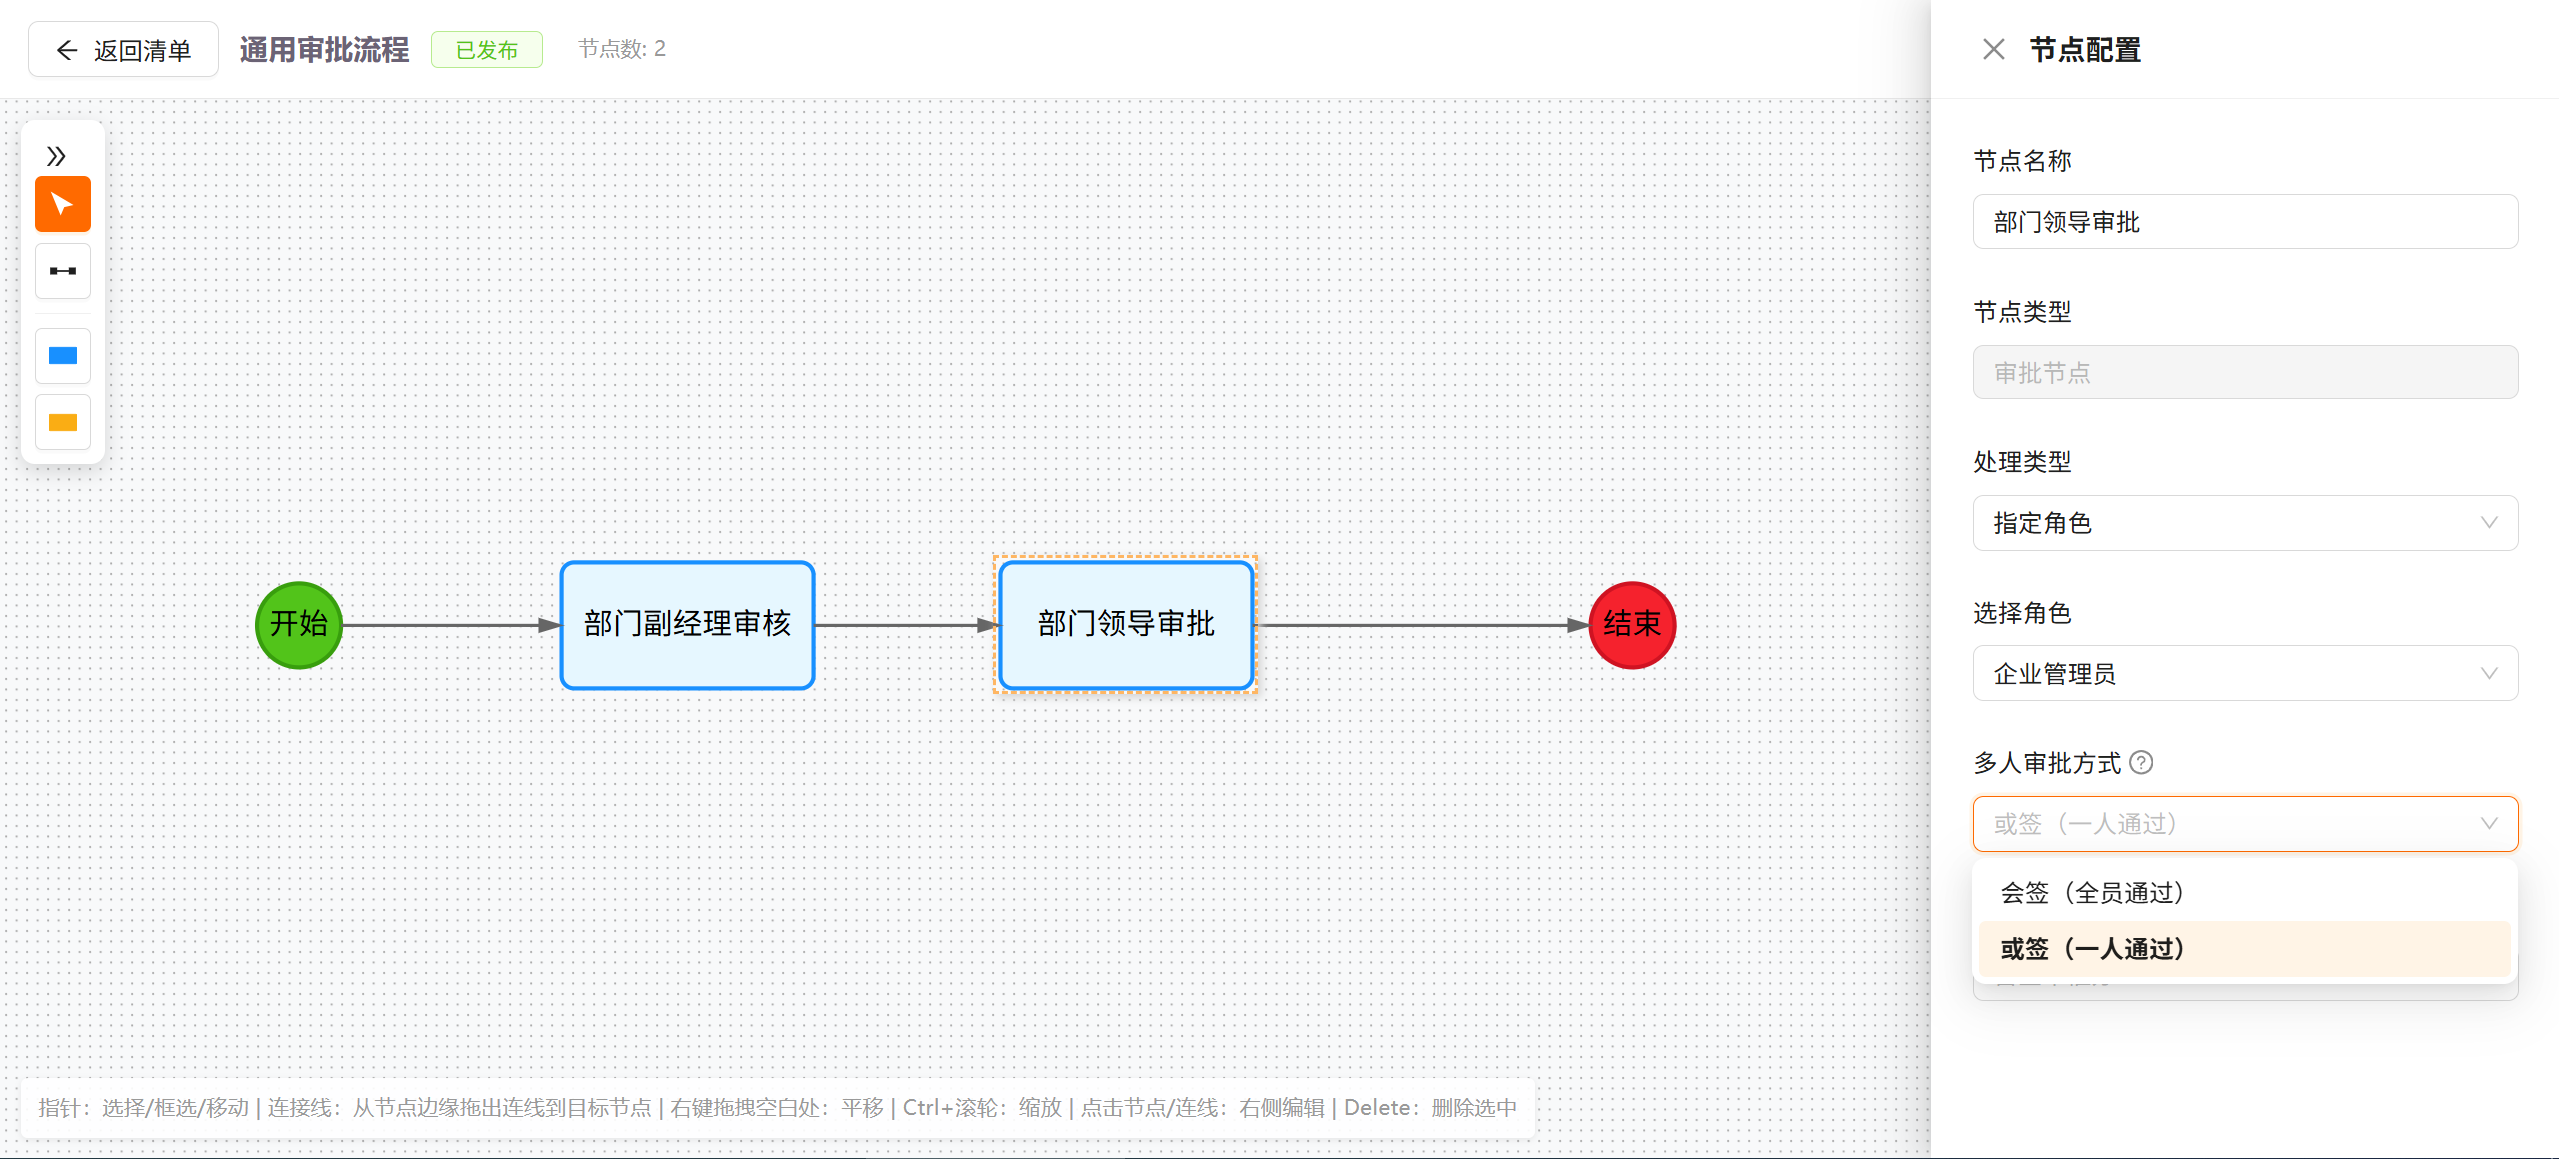Screen dimensions: 2559x1159
Task: Pick the blue approval node shape
Action: tap(63, 356)
